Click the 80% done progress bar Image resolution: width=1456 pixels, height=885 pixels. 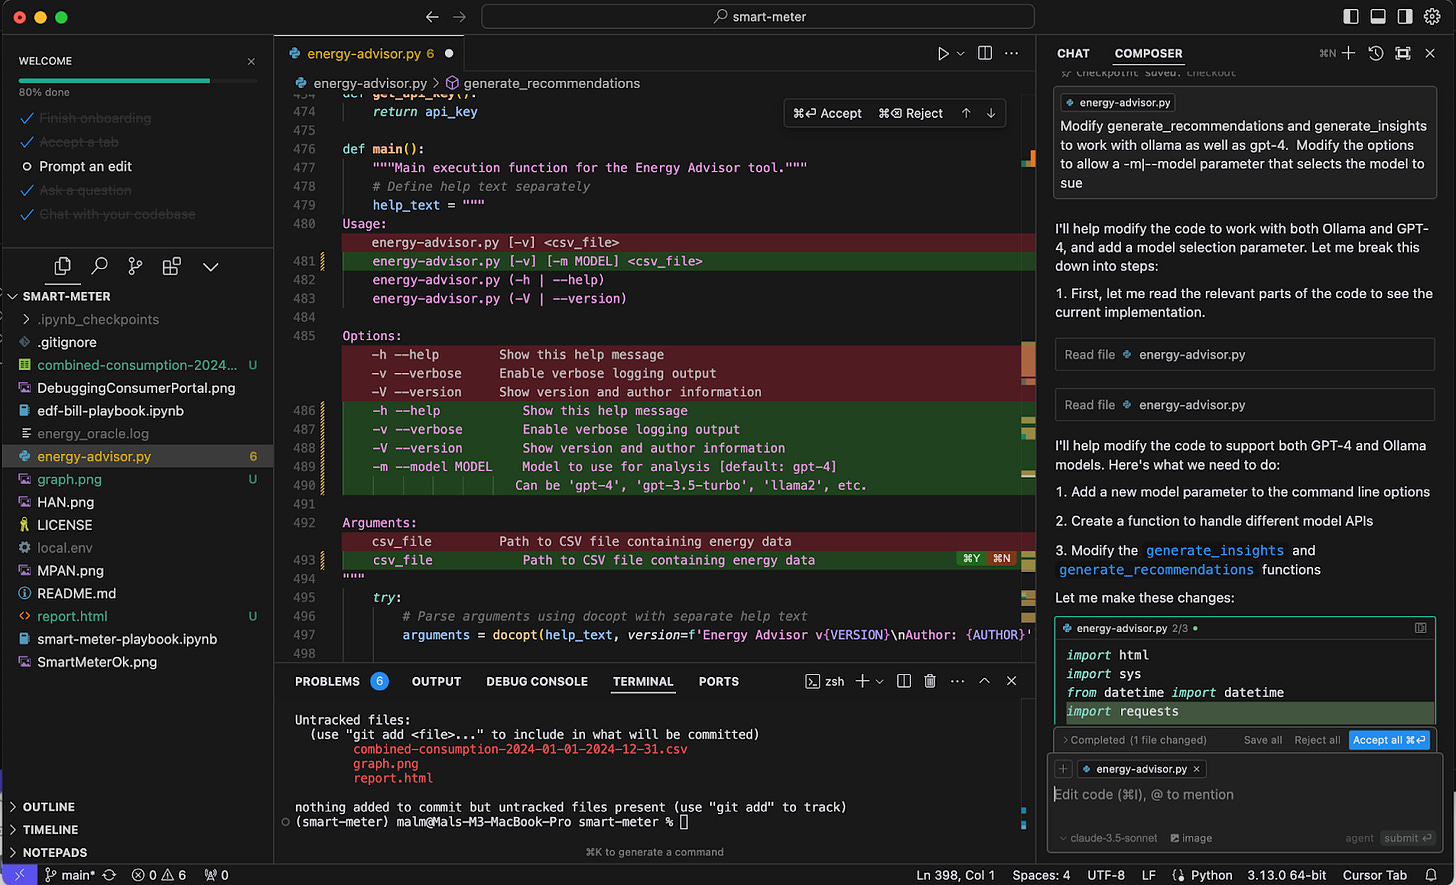[137, 80]
